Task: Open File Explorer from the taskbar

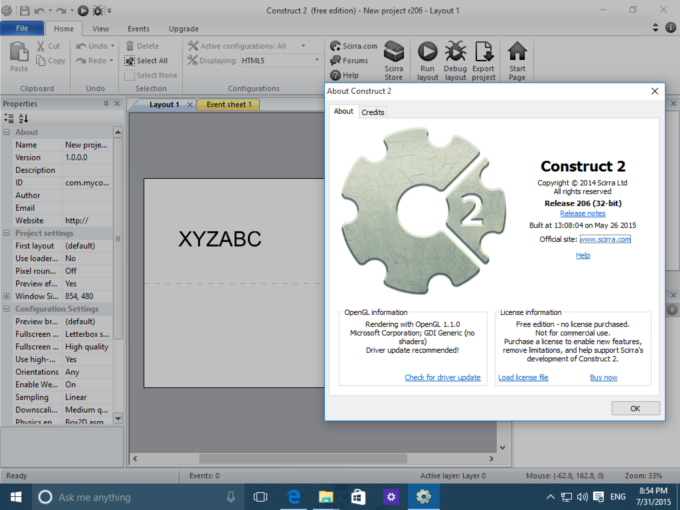Action: coord(326,497)
